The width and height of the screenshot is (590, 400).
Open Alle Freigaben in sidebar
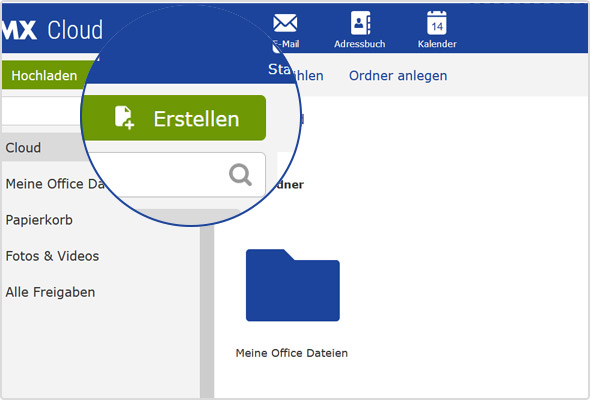click(50, 292)
